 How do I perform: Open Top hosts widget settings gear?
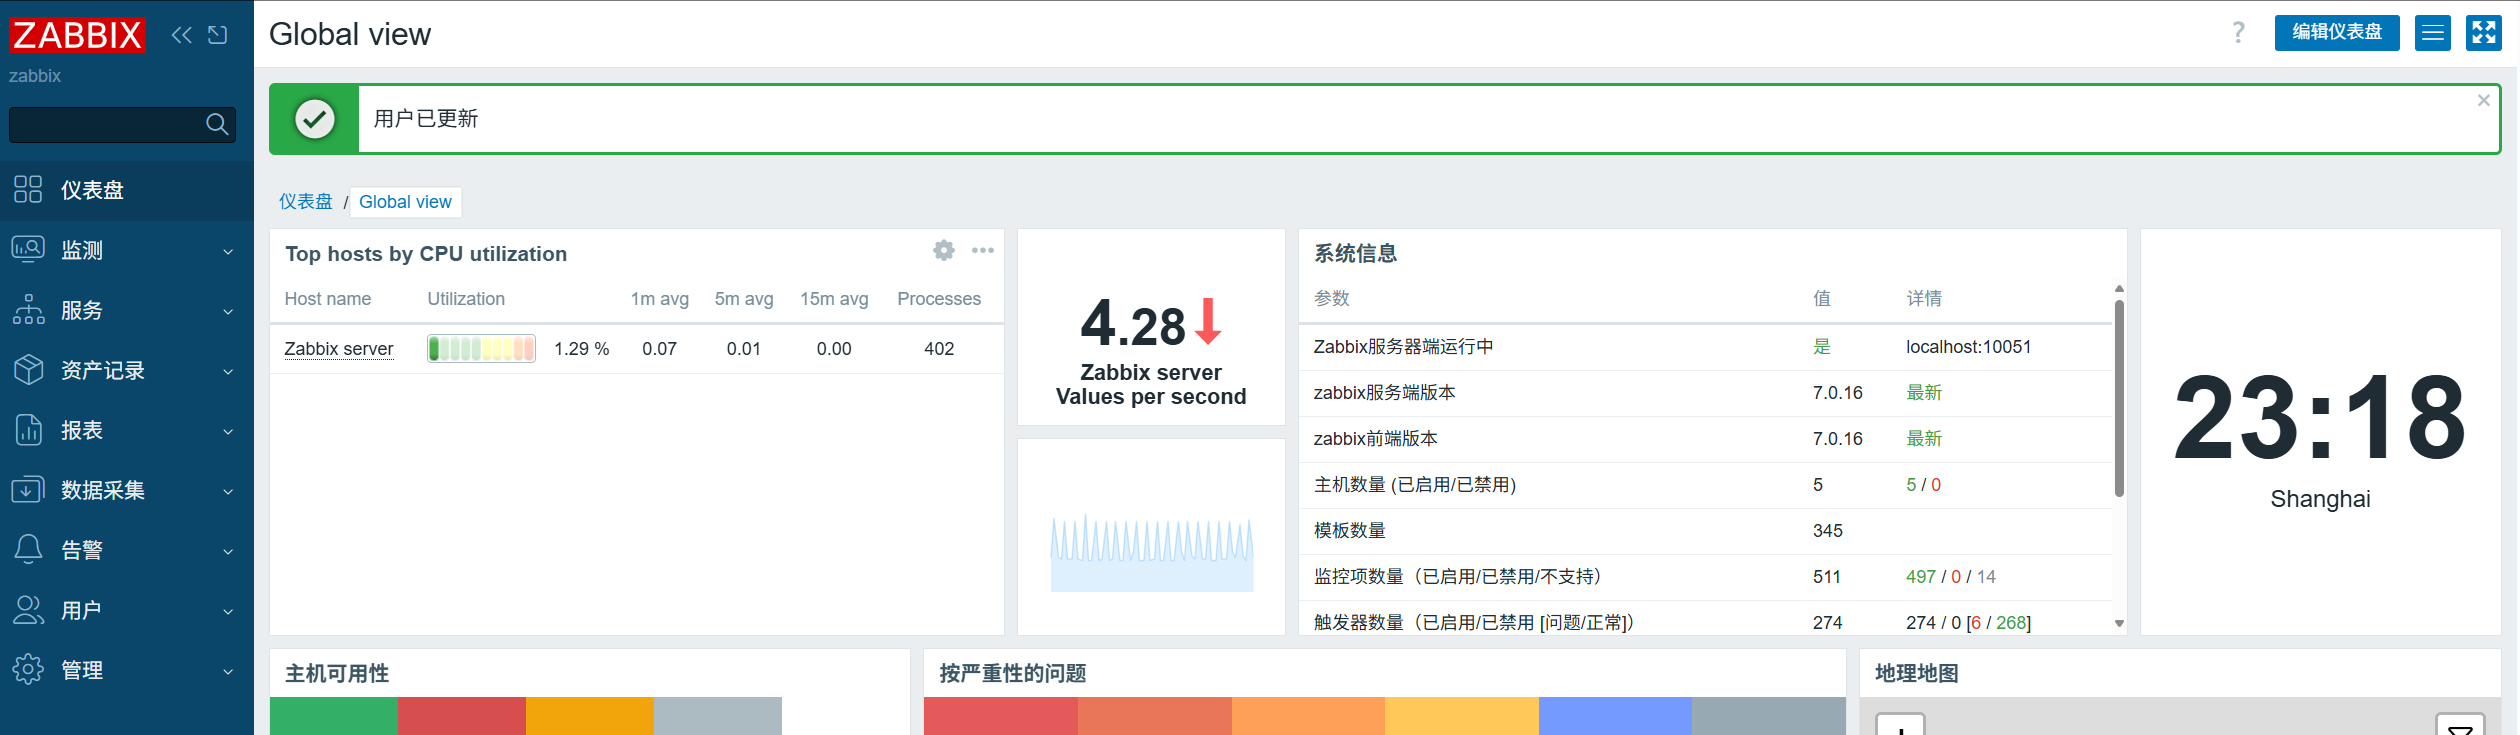click(944, 250)
